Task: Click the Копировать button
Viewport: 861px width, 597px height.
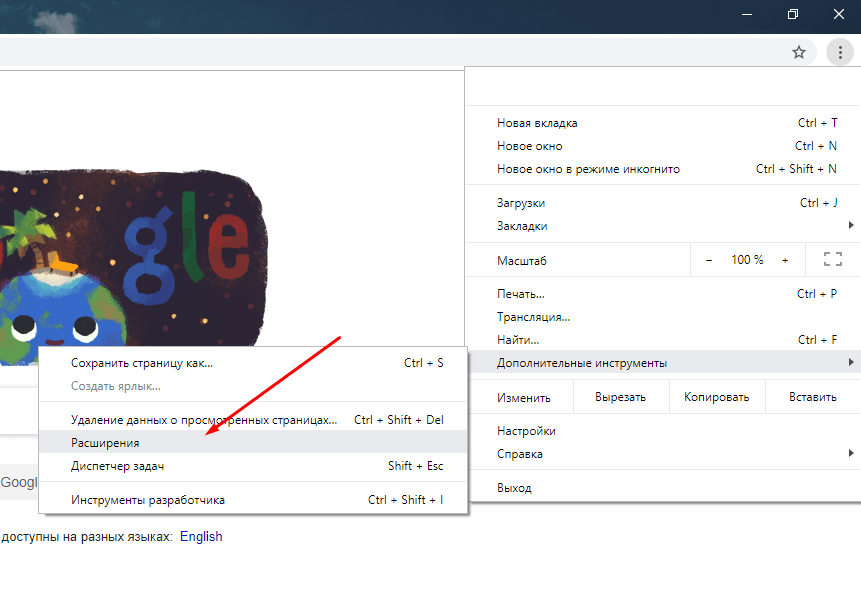Action: 717,397
